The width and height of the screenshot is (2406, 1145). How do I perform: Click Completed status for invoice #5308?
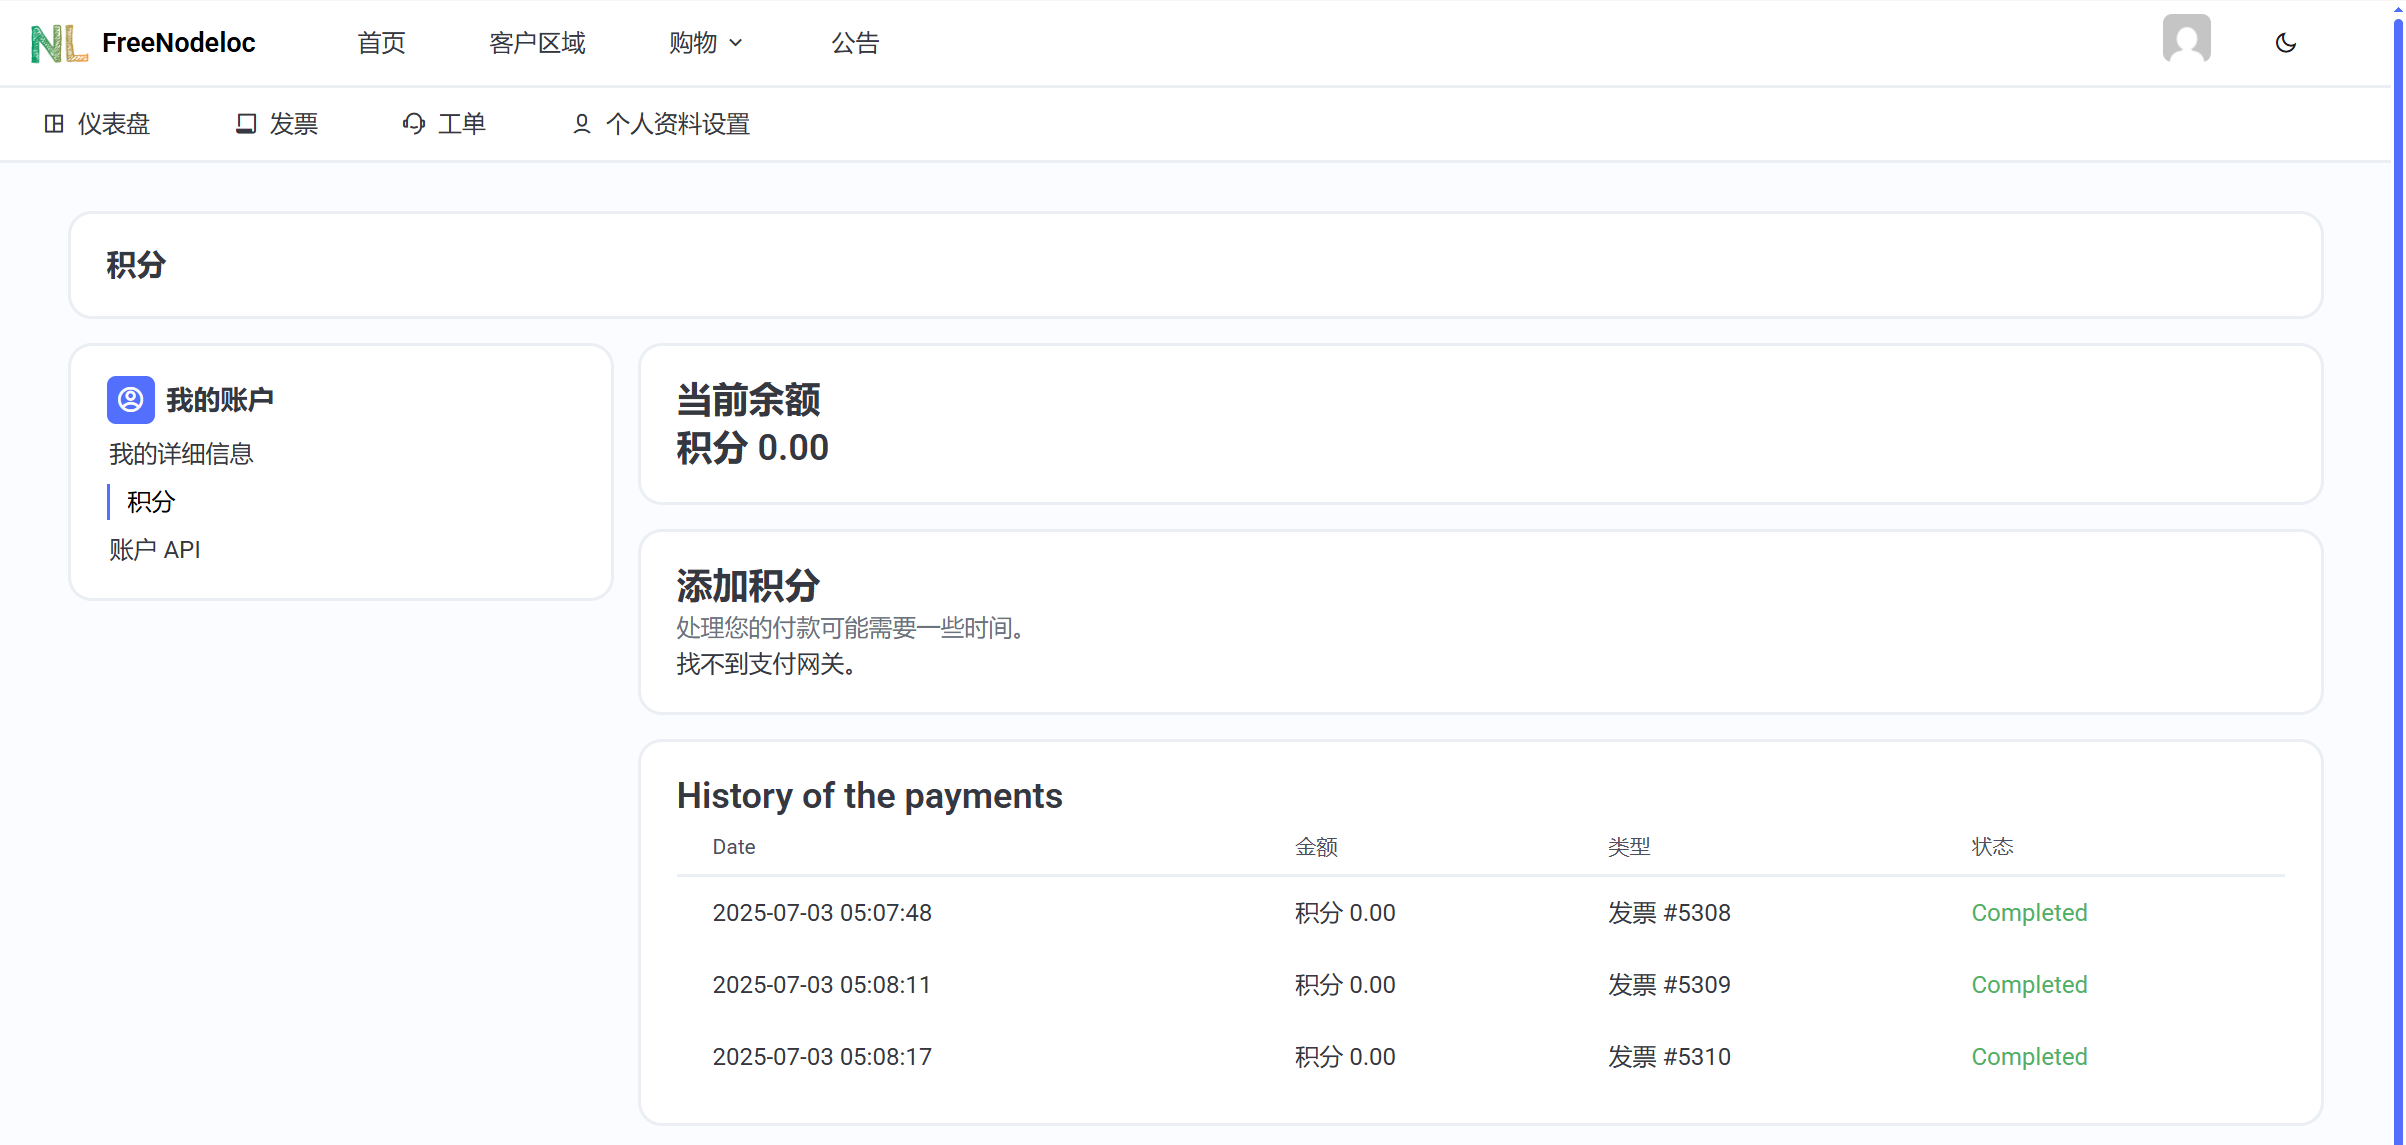click(2029, 913)
